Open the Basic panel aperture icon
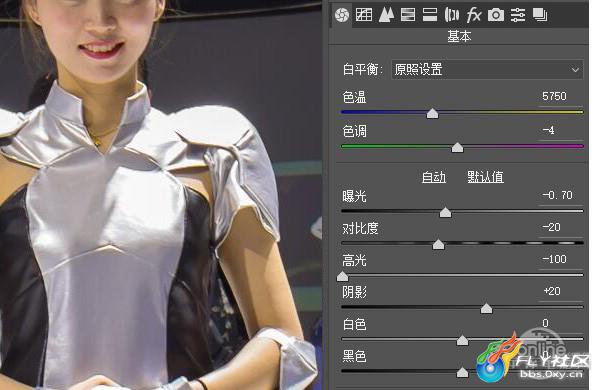 pos(342,15)
